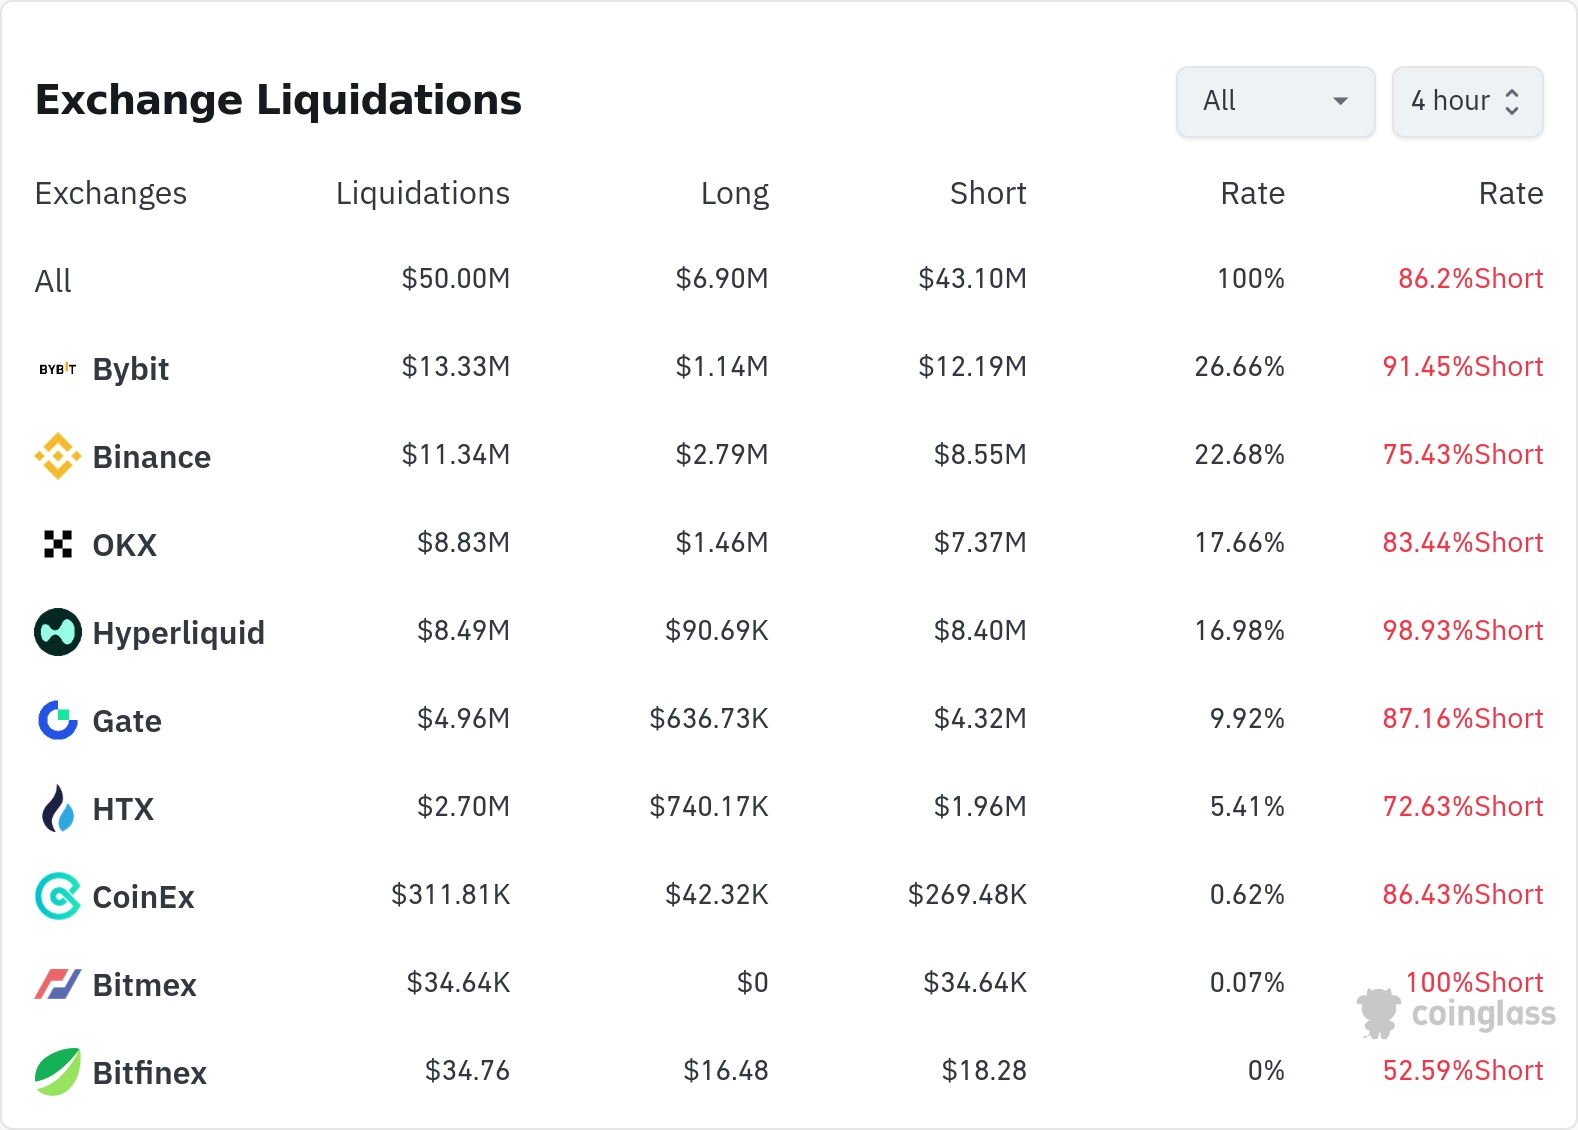This screenshot has width=1578, height=1130.
Task: Open the 4 hour timeframe selector
Action: (x=1467, y=101)
